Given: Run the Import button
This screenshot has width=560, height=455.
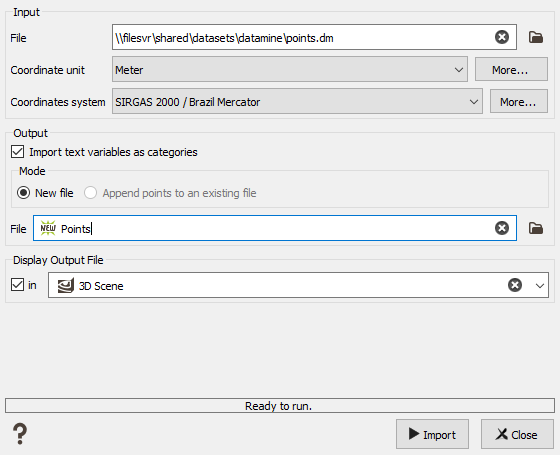Looking at the screenshot, I should click(x=432, y=434).
